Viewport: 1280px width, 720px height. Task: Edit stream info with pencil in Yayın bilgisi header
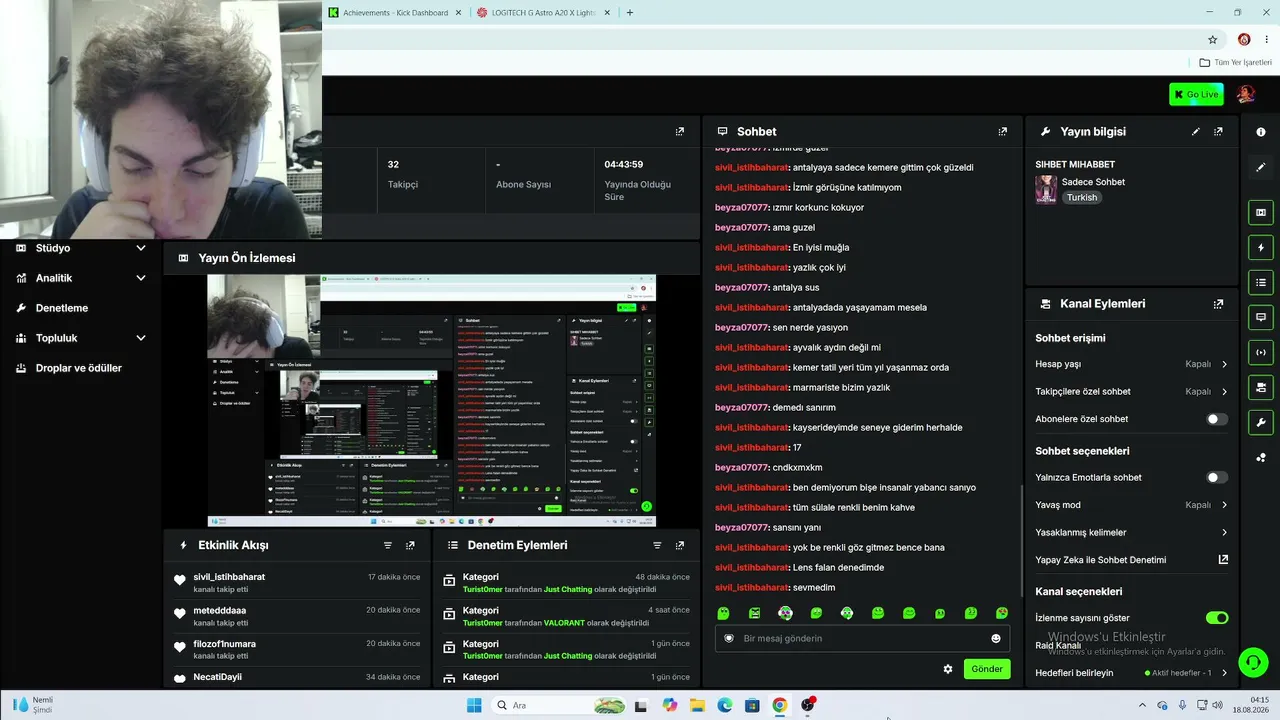1196,131
